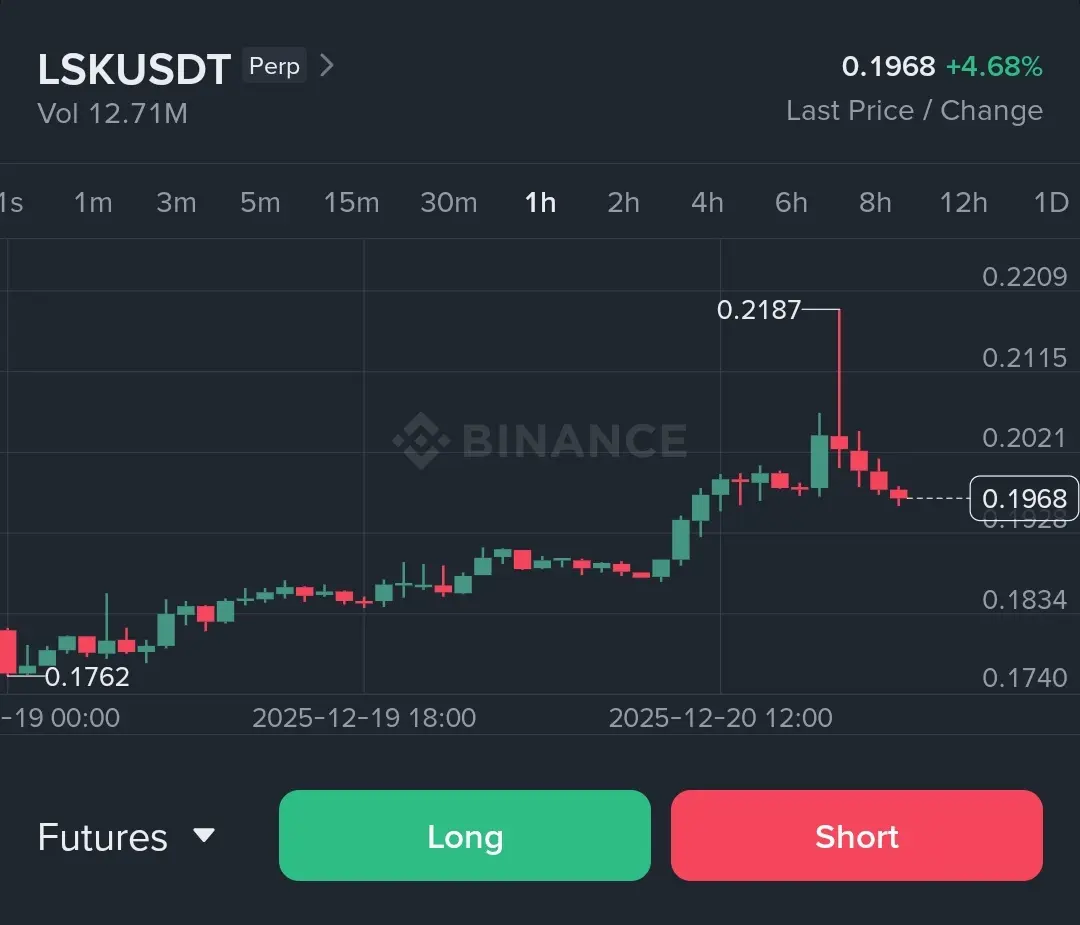This screenshot has height=925, width=1080.
Task: Switch chart to 30m interval
Action: pos(448,203)
